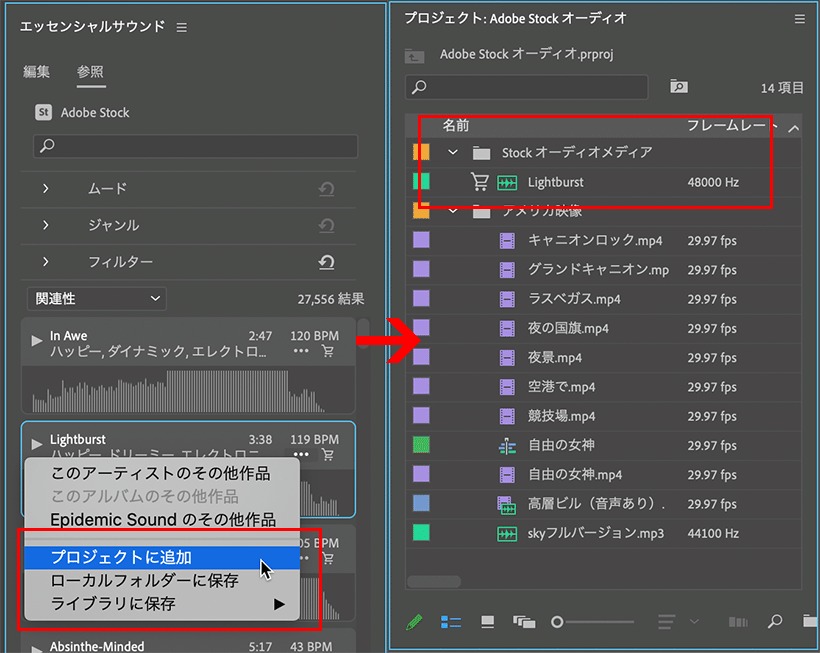Reset the ジャンル filter
820x653 pixels.
(326, 225)
